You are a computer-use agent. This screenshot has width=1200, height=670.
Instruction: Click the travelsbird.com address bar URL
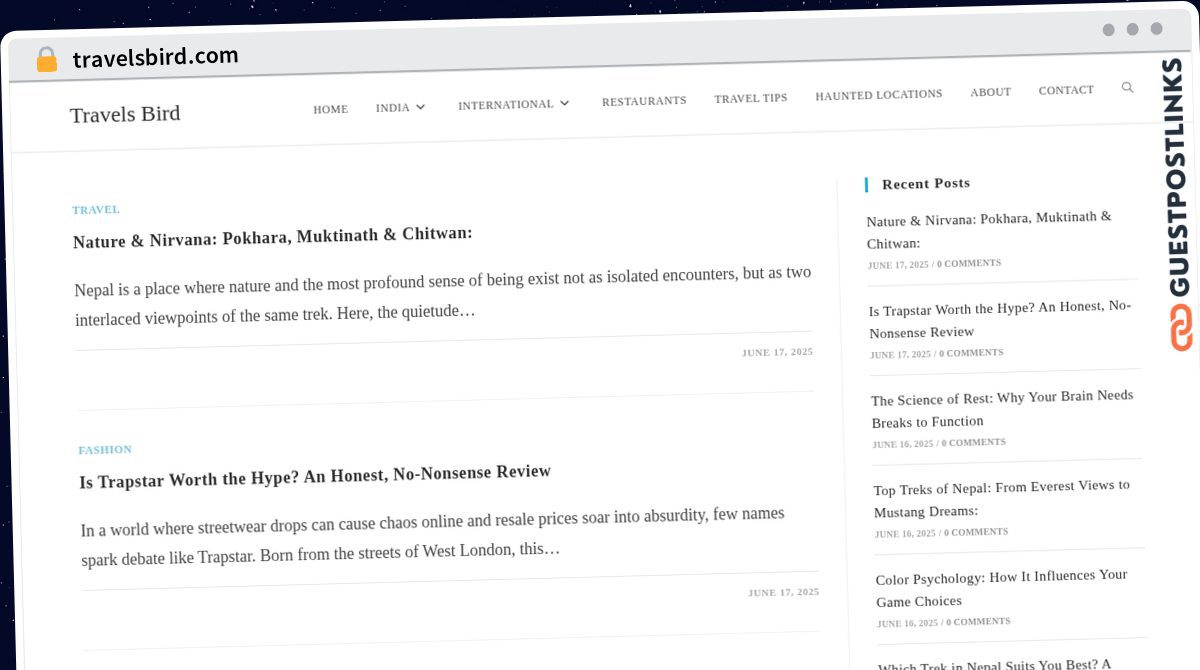[x=155, y=57]
